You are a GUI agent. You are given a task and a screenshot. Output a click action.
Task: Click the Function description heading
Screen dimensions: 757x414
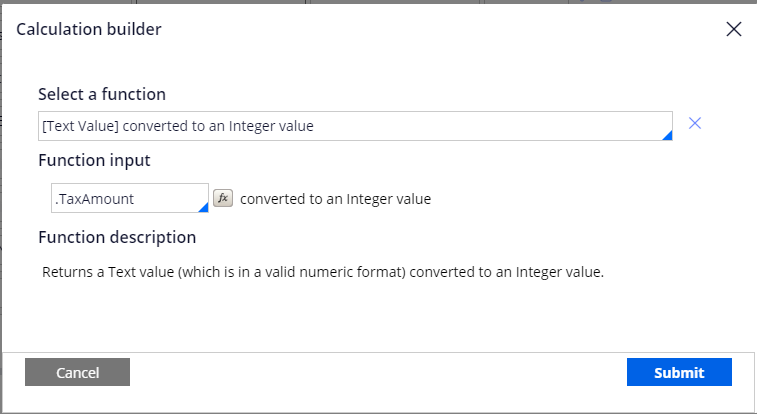click(117, 237)
